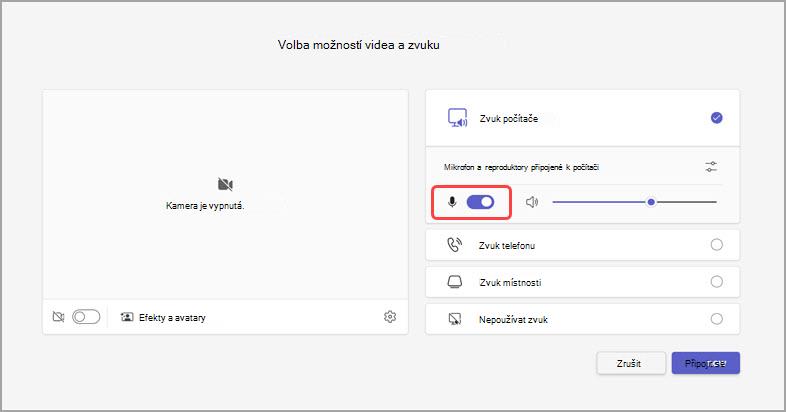786x412 pixels.
Task: Turn off the microphone toggle
Action: 480,202
